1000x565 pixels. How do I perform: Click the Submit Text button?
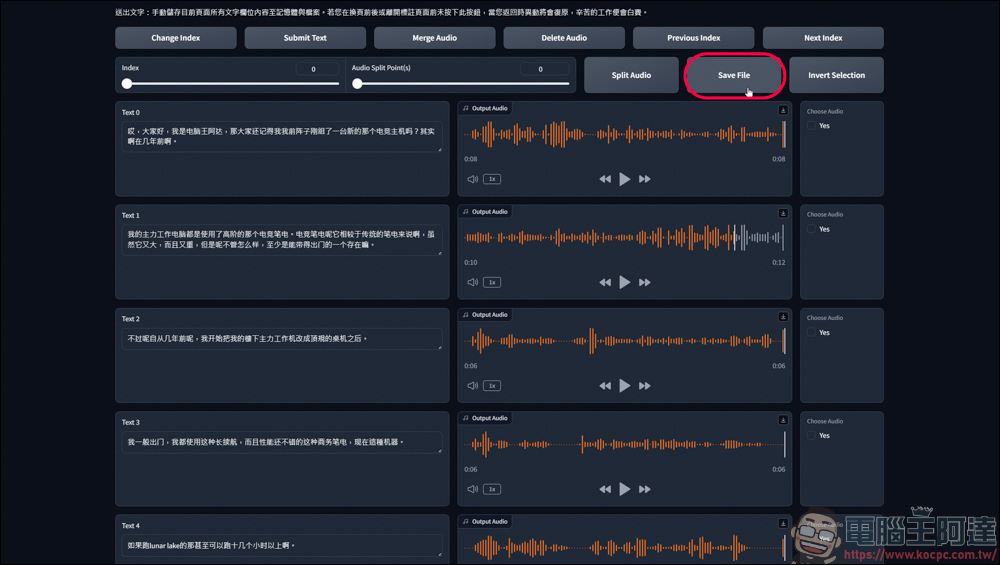point(305,38)
